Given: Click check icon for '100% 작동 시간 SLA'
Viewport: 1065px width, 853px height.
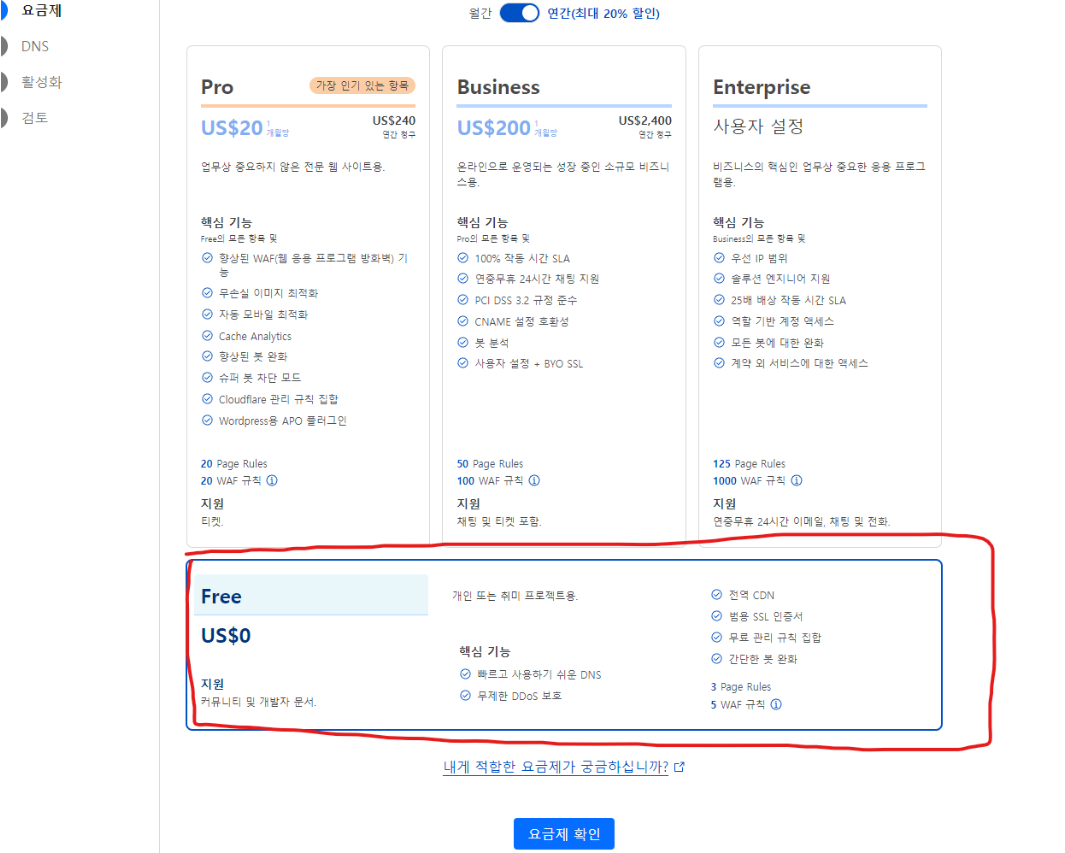Looking at the screenshot, I should coord(463,258).
